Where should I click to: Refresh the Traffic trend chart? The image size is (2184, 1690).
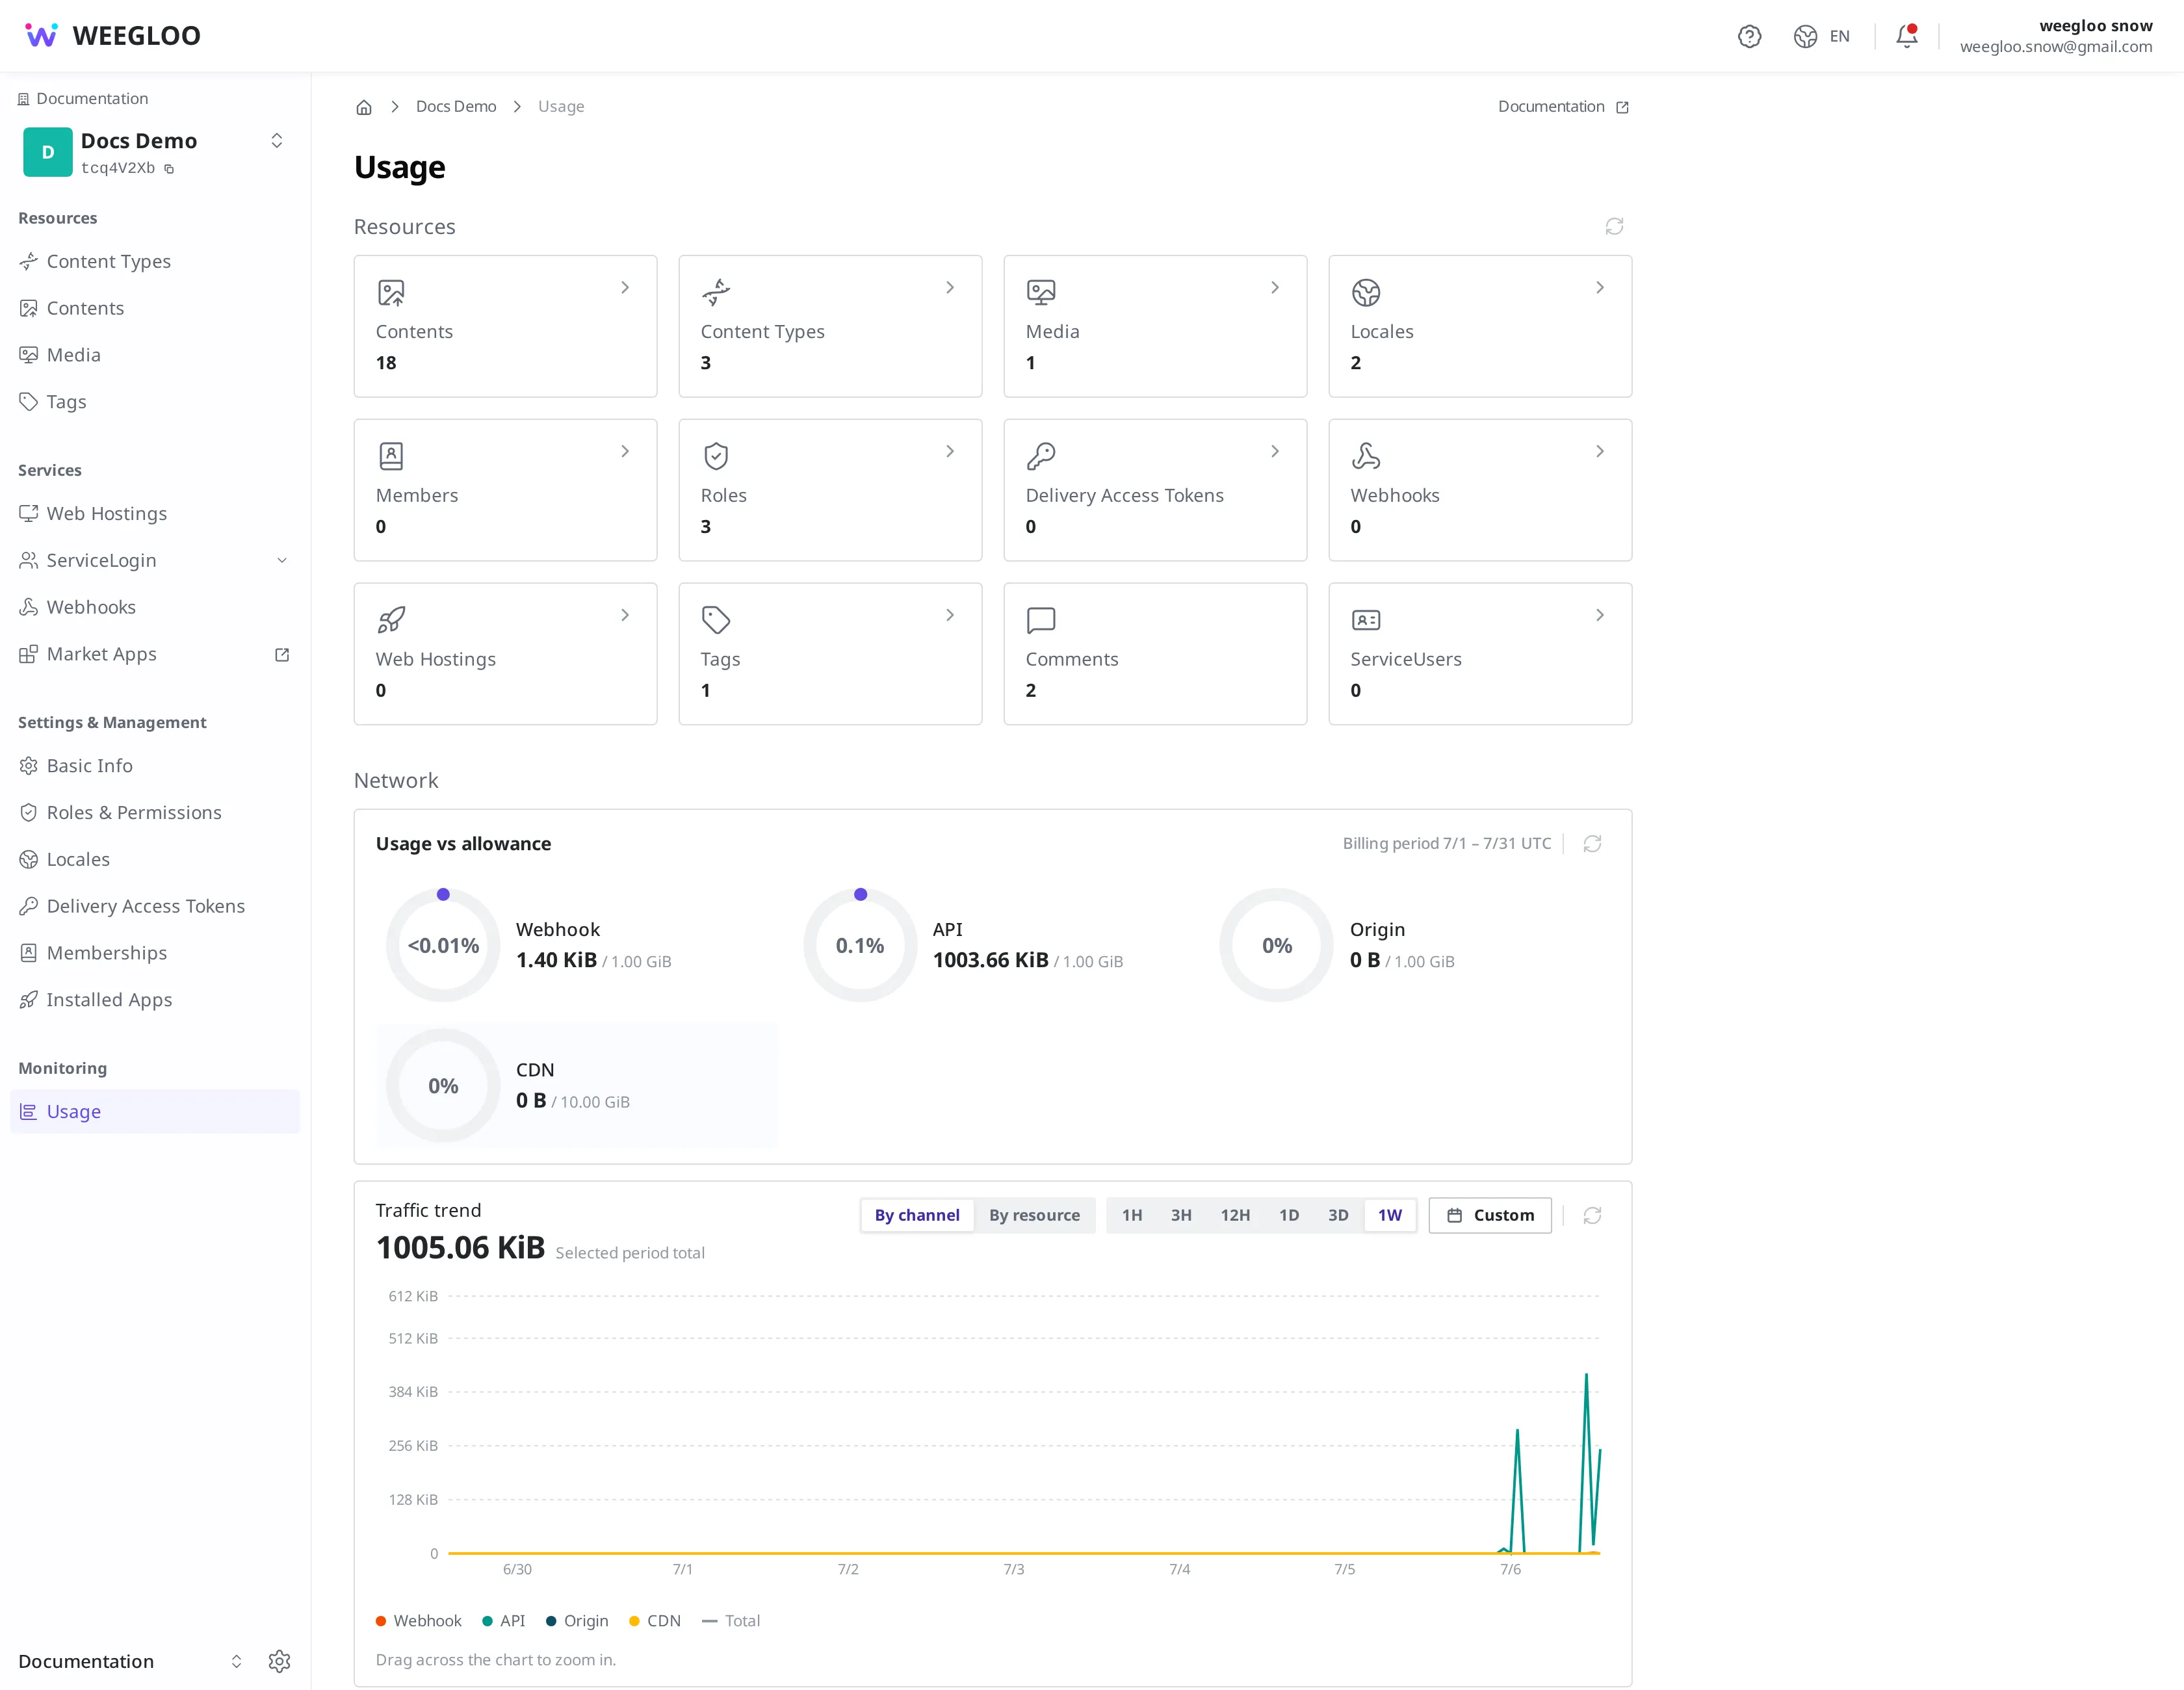click(1592, 1215)
